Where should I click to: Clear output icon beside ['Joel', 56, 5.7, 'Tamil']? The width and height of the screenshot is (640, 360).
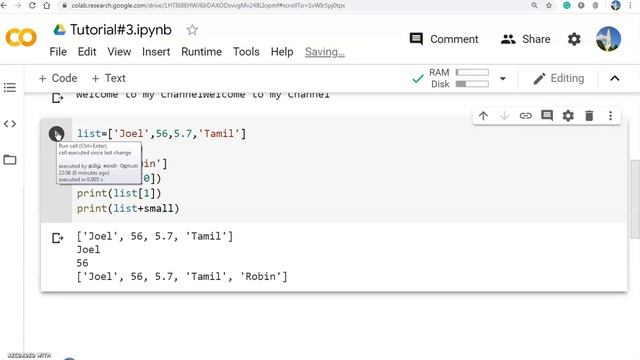click(58, 238)
